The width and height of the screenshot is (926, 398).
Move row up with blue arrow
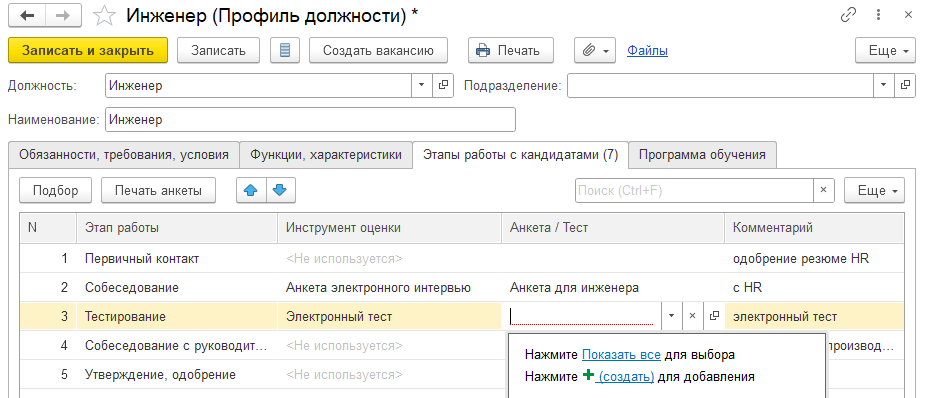point(251,190)
